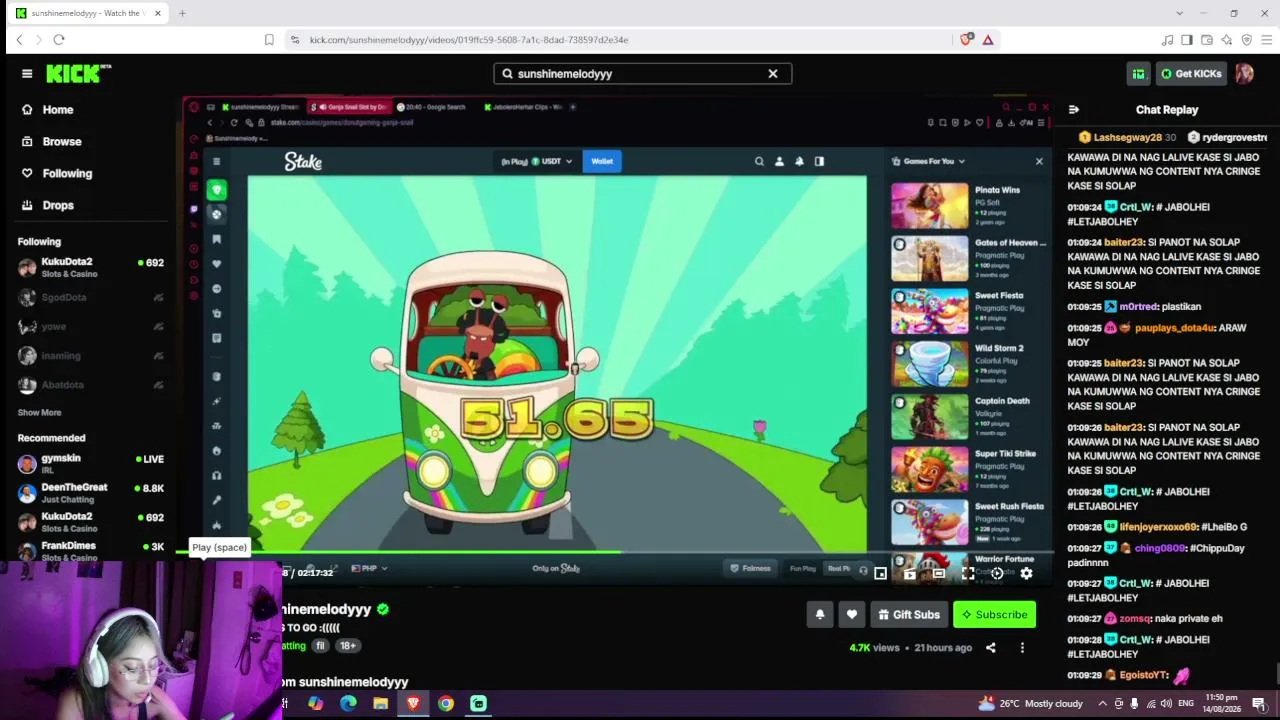Viewport: 1280px width, 720px height.
Task: Toggle picture-in-picture mini player
Action: [x=880, y=574]
